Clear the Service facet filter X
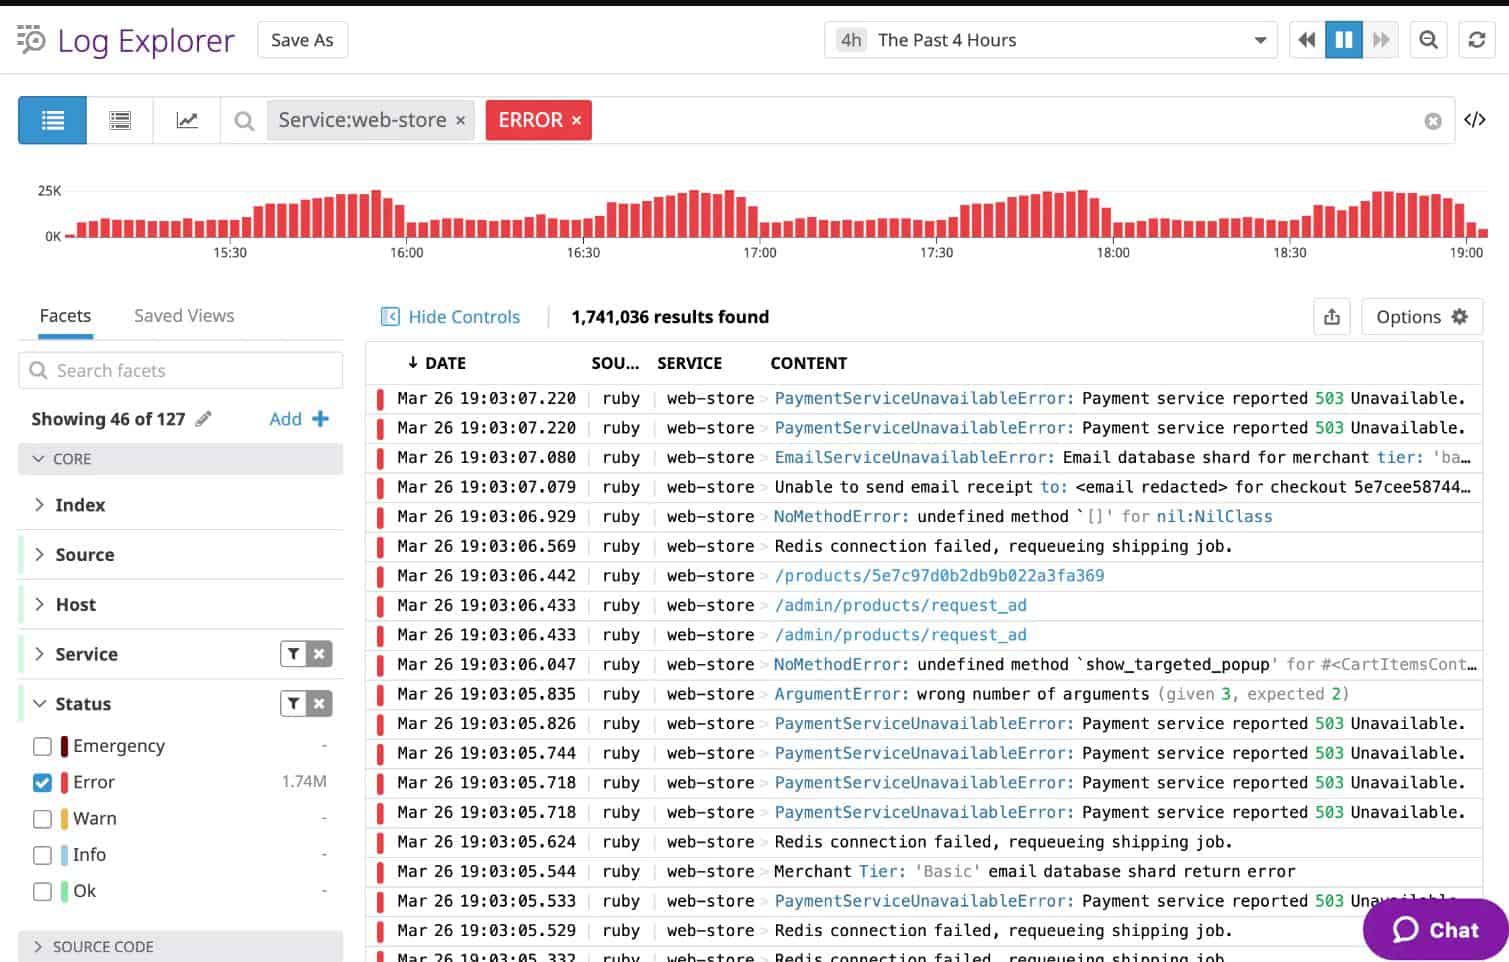The image size is (1509, 962). click(319, 654)
